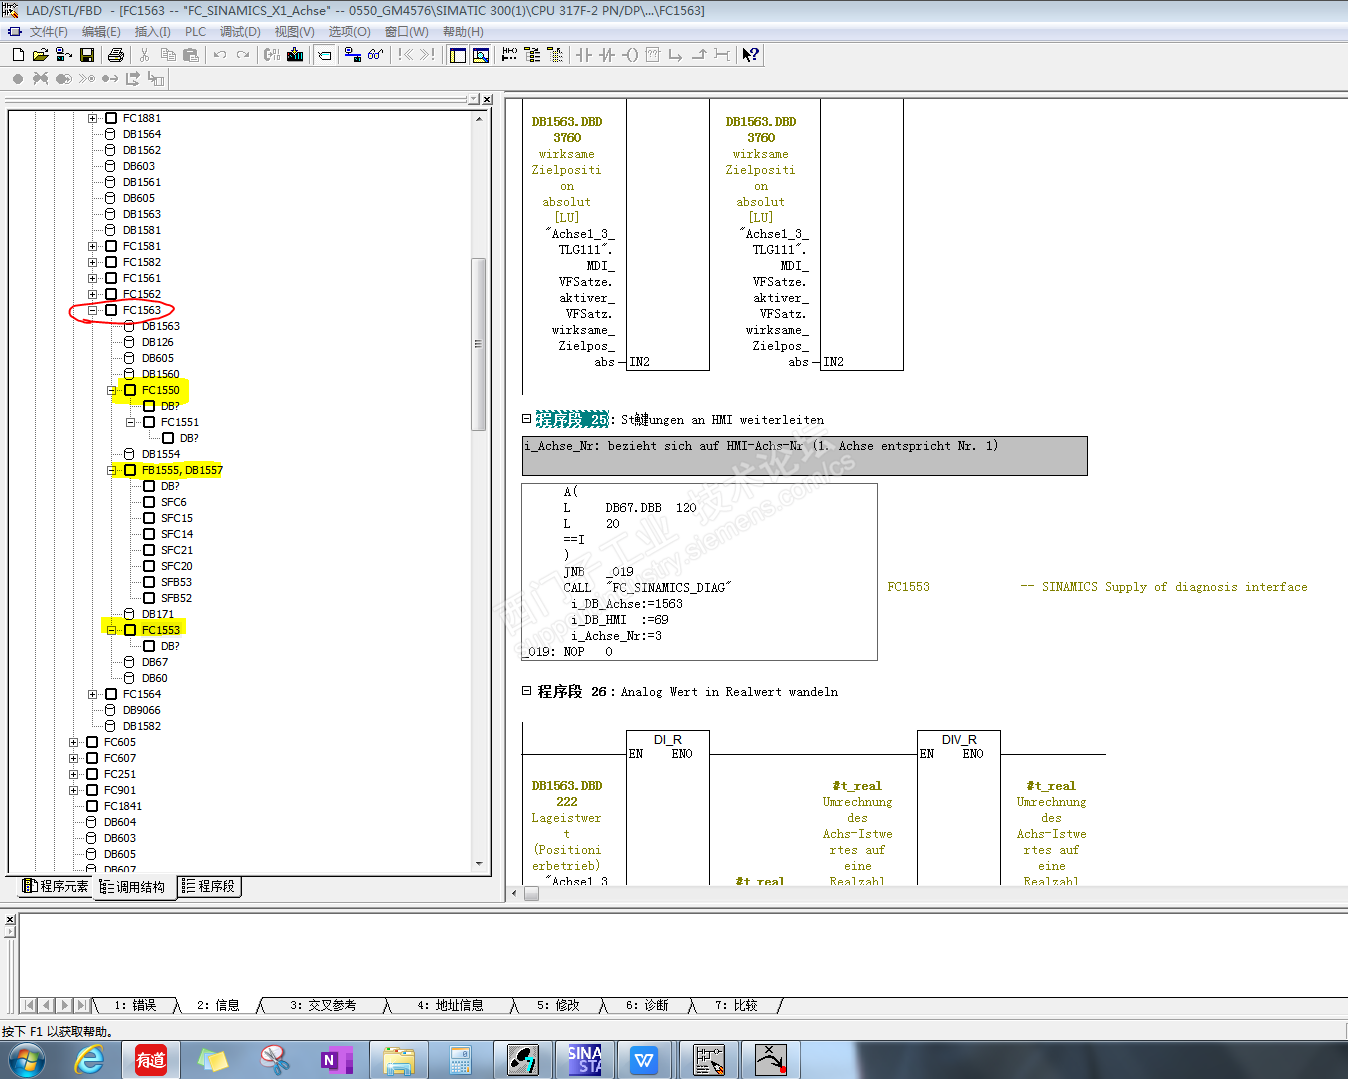
Task: Click the context Help pointer icon
Action: [x=751, y=55]
